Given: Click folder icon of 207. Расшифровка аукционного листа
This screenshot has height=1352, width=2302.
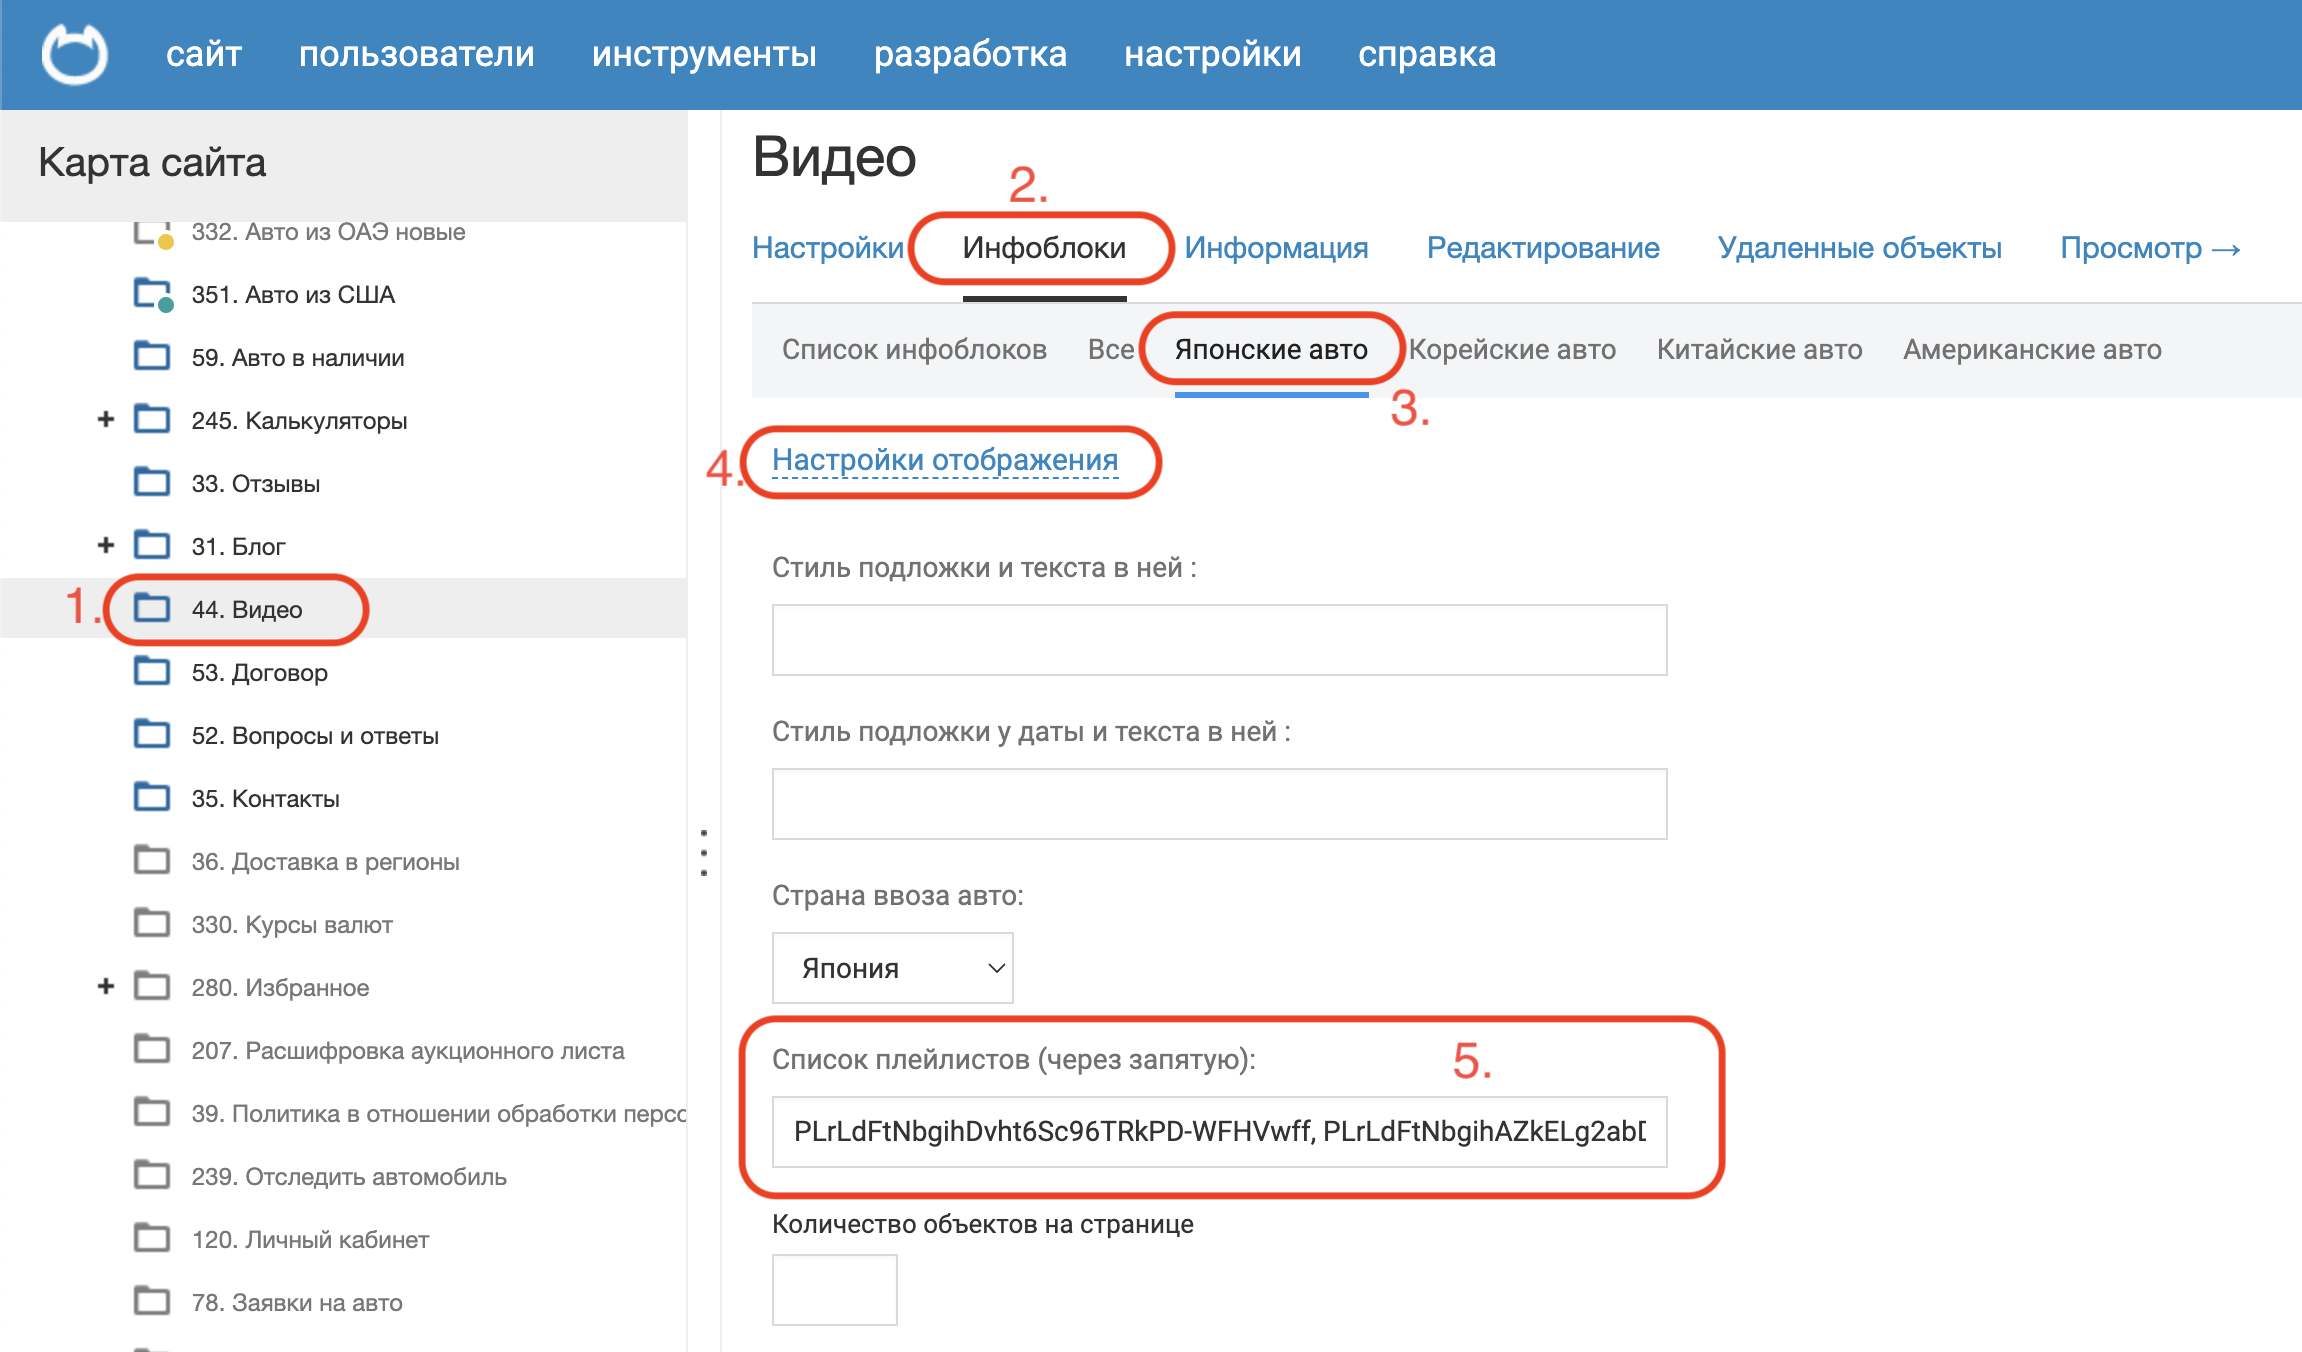Looking at the screenshot, I should click(x=152, y=1049).
